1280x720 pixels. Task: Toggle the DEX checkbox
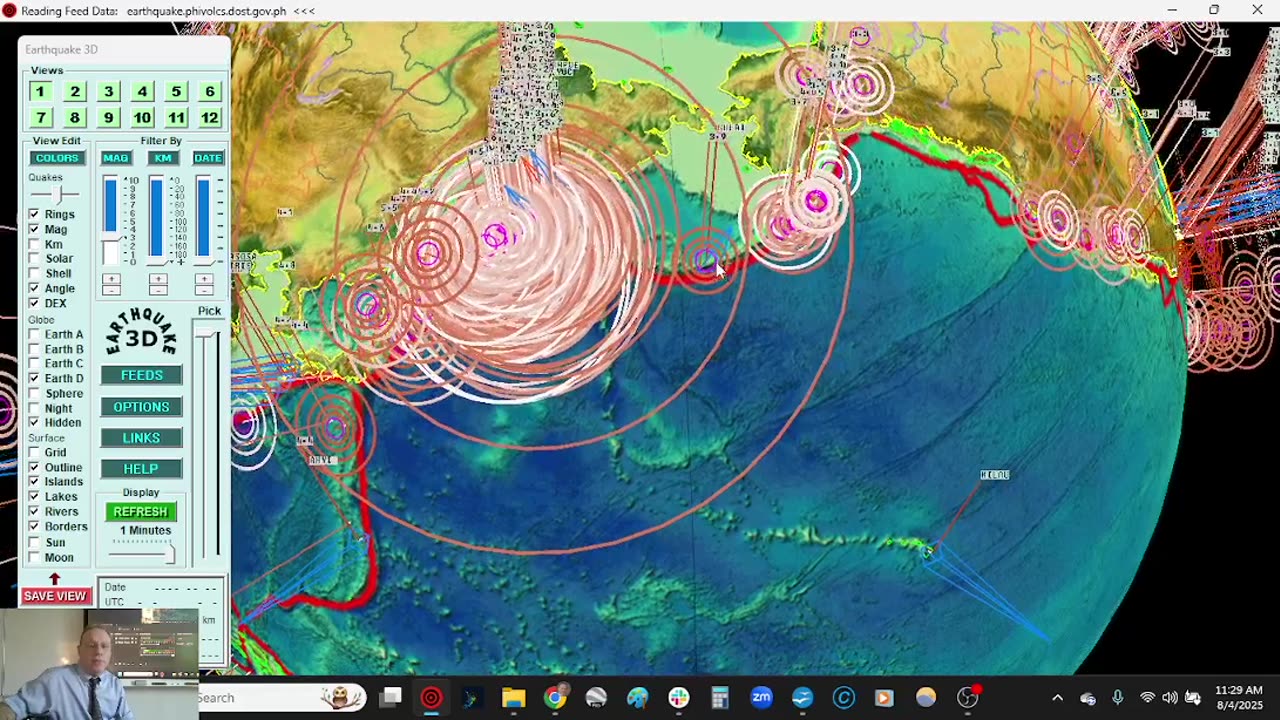tap(35, 303)
